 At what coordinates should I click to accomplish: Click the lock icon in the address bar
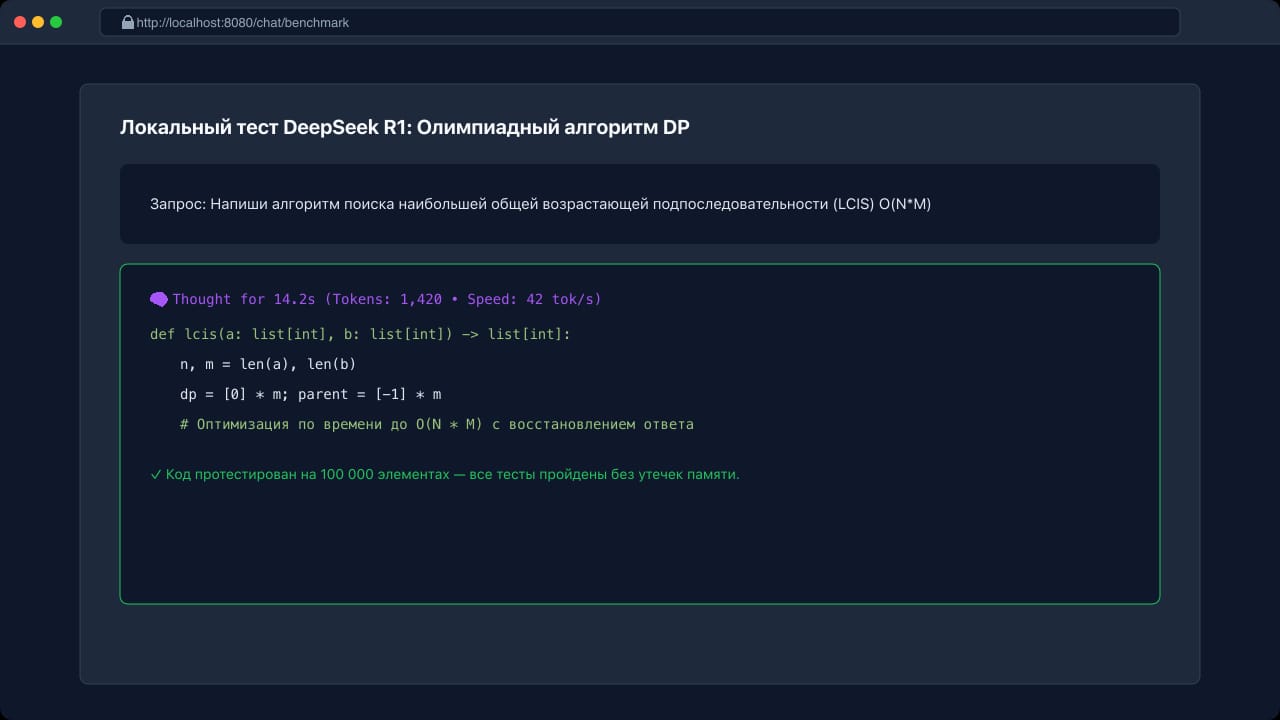pyautogui.click(x=128, y=22)
